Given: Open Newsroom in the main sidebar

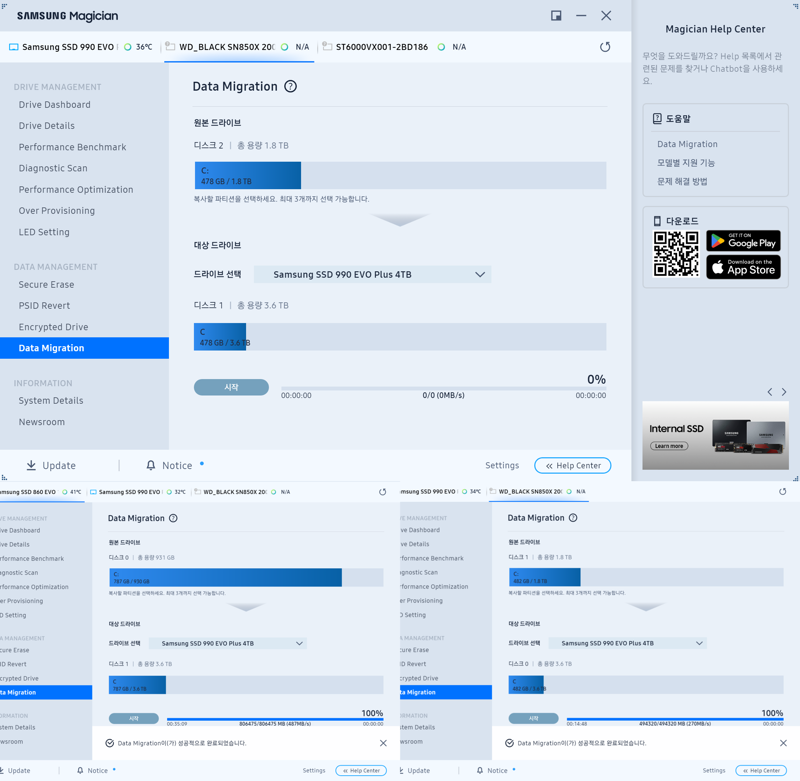Looking at the screenshot, I should (42, 422).
